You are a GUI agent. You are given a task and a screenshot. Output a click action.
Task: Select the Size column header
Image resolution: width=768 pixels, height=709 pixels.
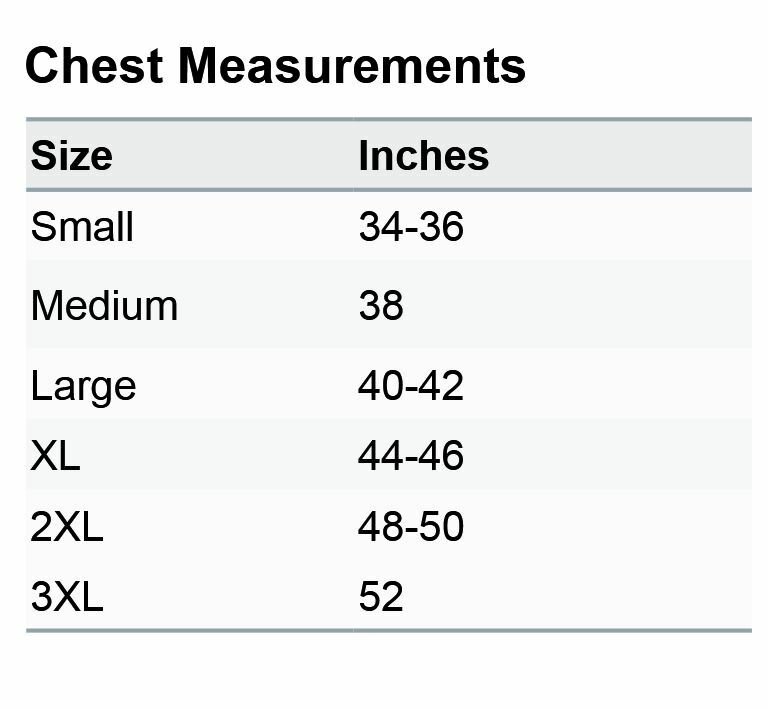(x=72, y=155)
